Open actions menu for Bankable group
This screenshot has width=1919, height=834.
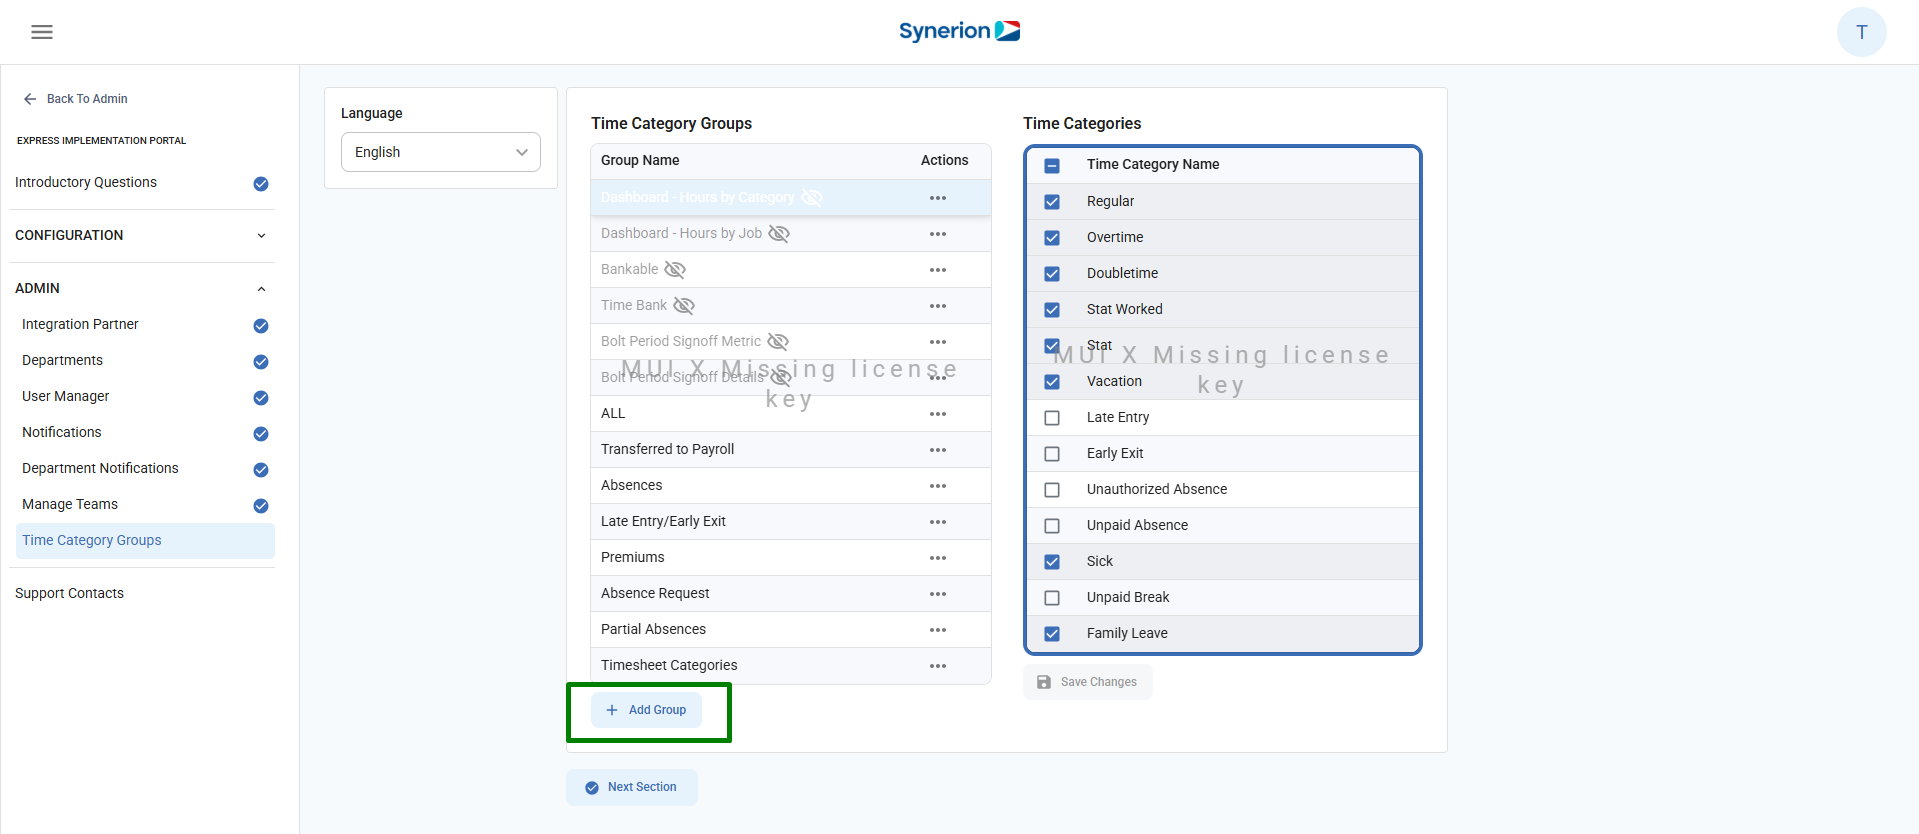[937, 270]
